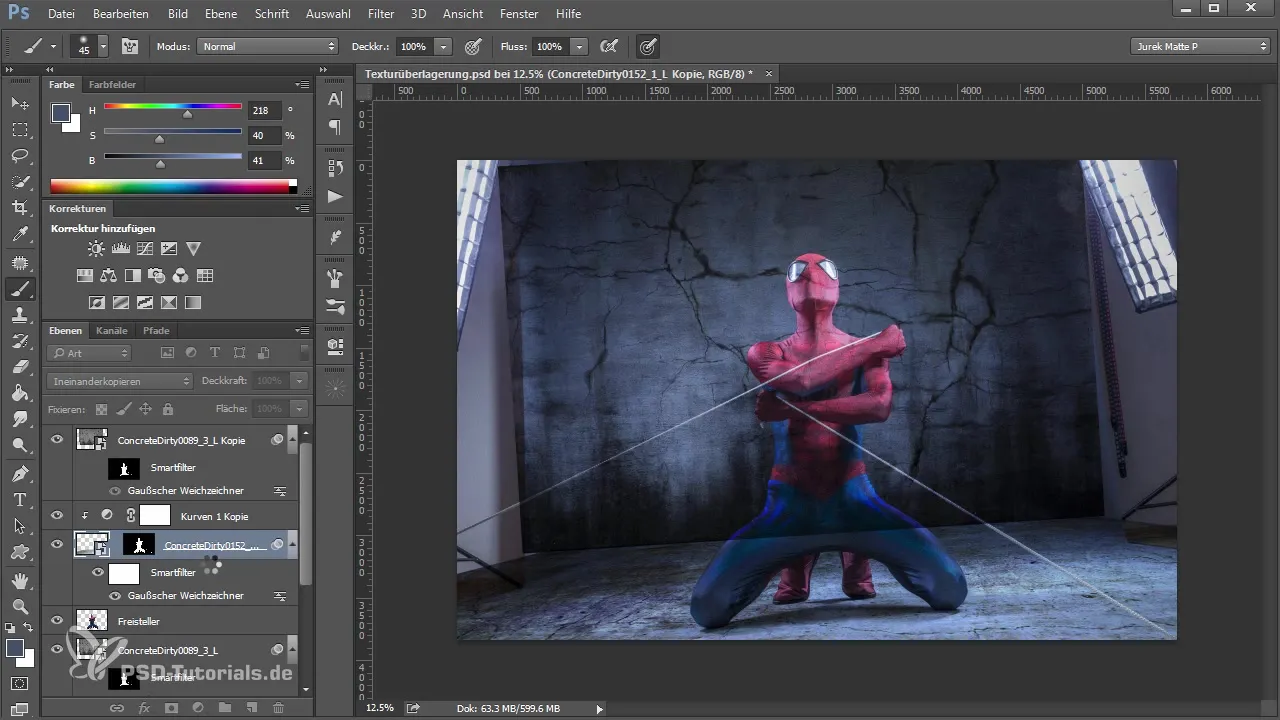Select the Move tool
1280x720 pixels.
click(x=20, y=104)
